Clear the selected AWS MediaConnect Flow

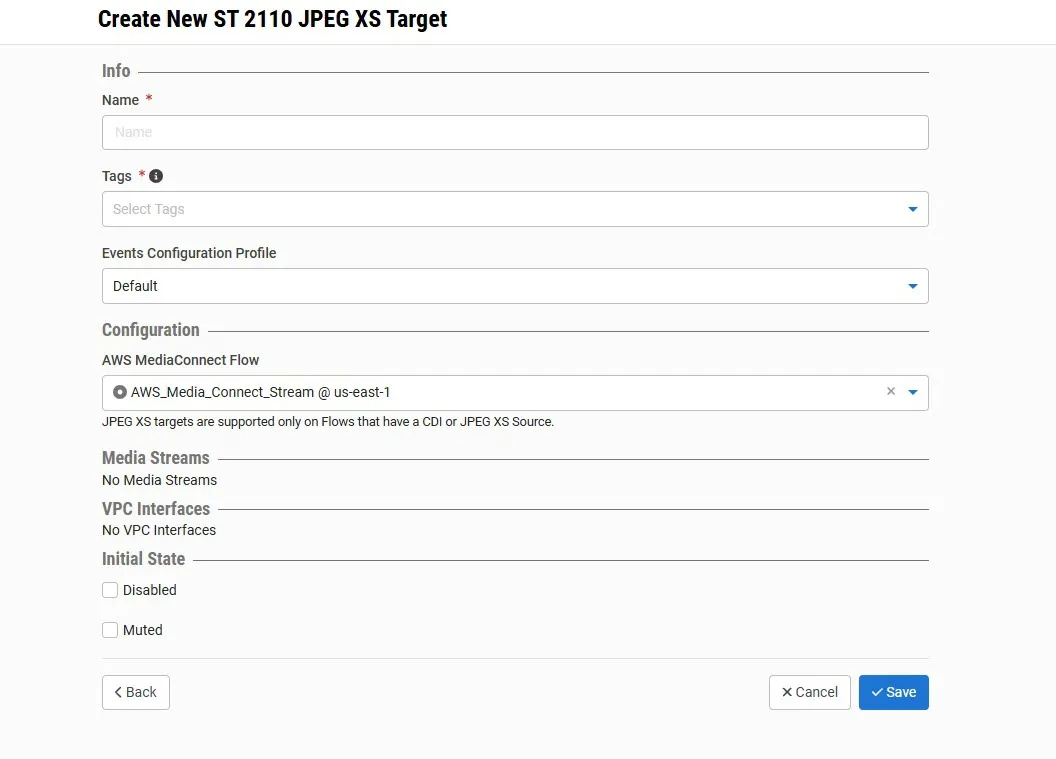click(891, 391)
